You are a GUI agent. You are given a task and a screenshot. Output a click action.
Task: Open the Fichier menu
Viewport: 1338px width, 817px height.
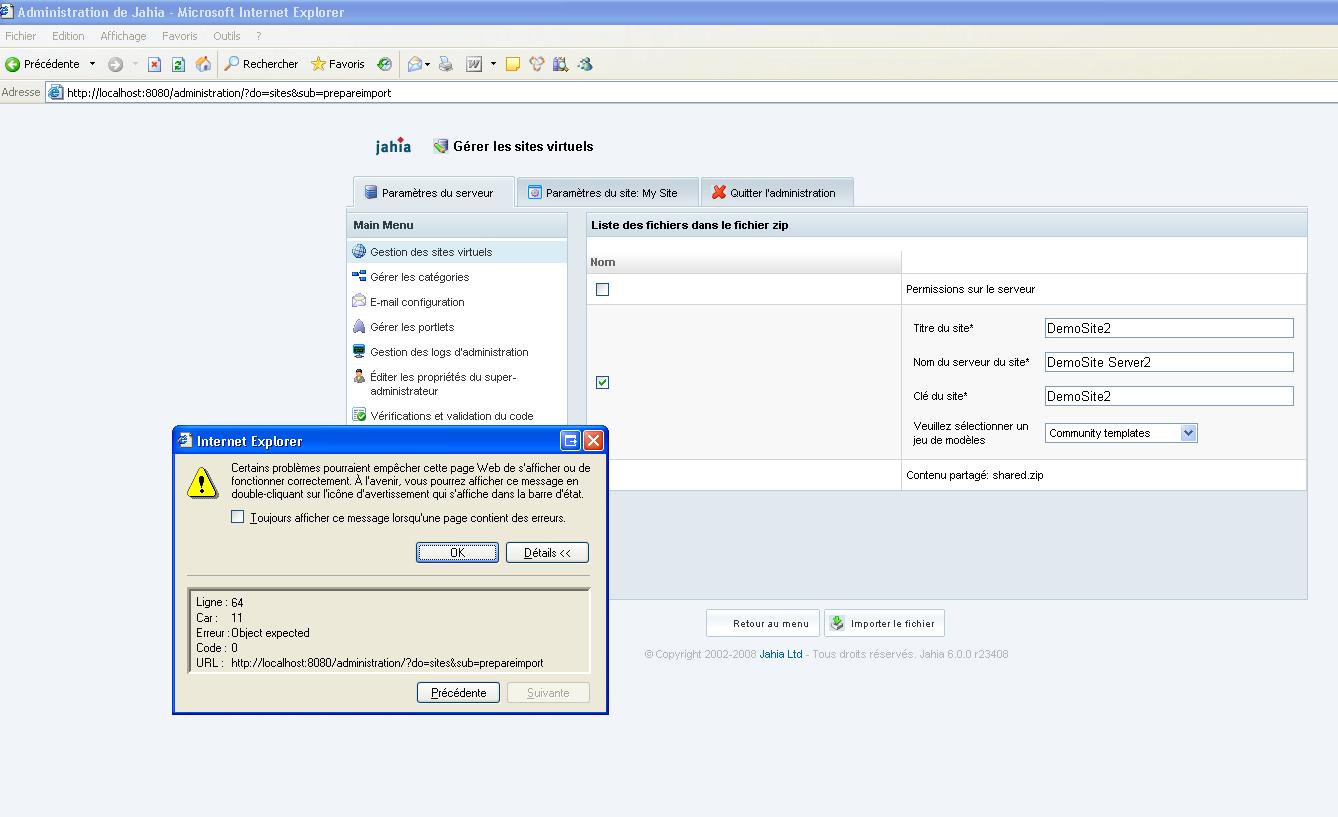click(21, 36)
